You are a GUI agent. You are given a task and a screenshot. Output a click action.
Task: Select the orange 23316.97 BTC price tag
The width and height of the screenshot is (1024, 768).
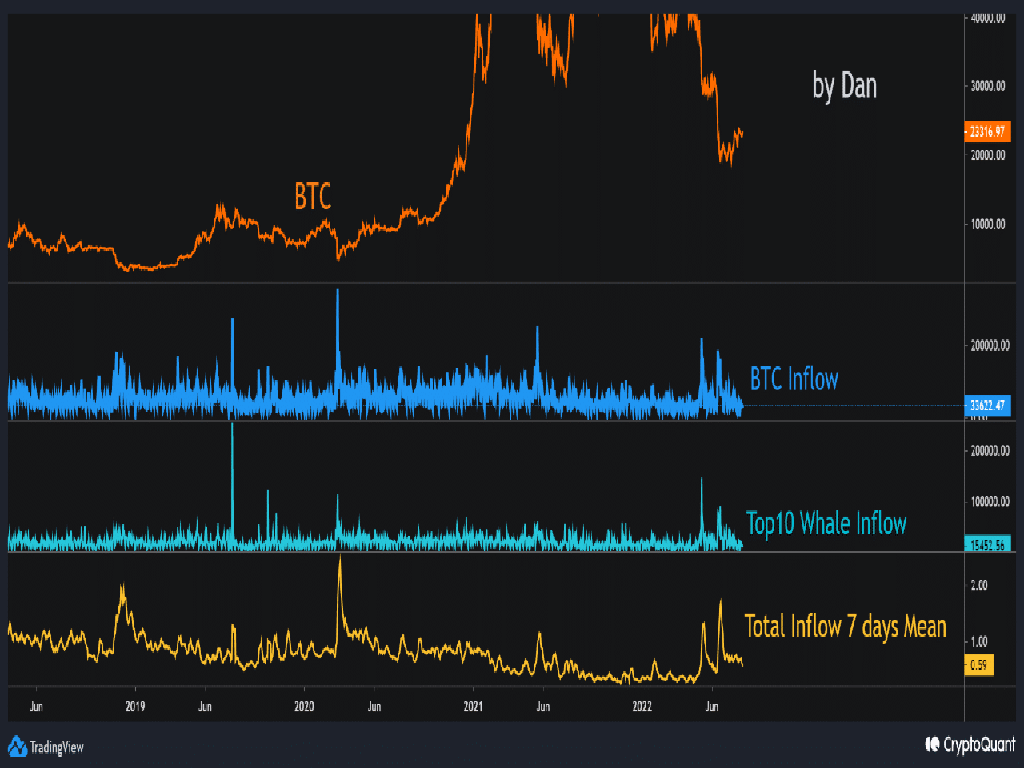coord(988,132)
